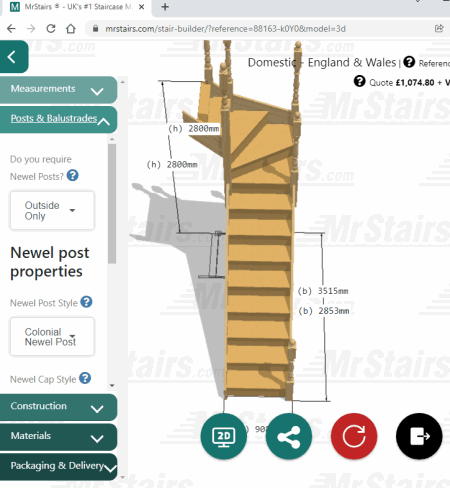Click the inner panel scrollbar thumb
Image resolution: width=450 pixels, height=488 pixels.
click(x=112, y=203)
